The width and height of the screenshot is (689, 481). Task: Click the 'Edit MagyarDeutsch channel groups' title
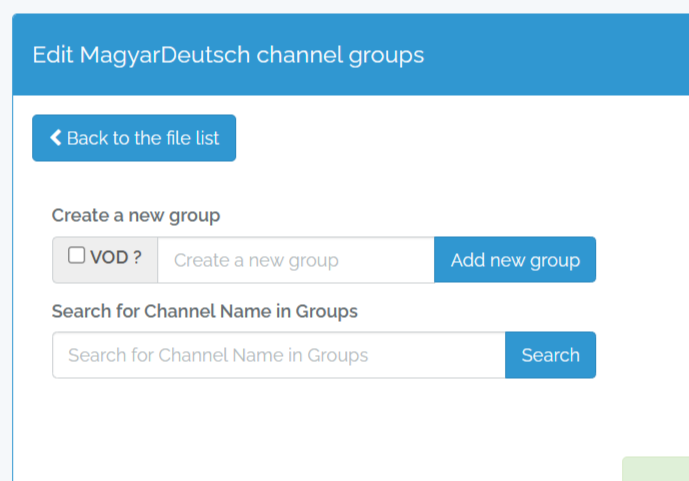228,55
